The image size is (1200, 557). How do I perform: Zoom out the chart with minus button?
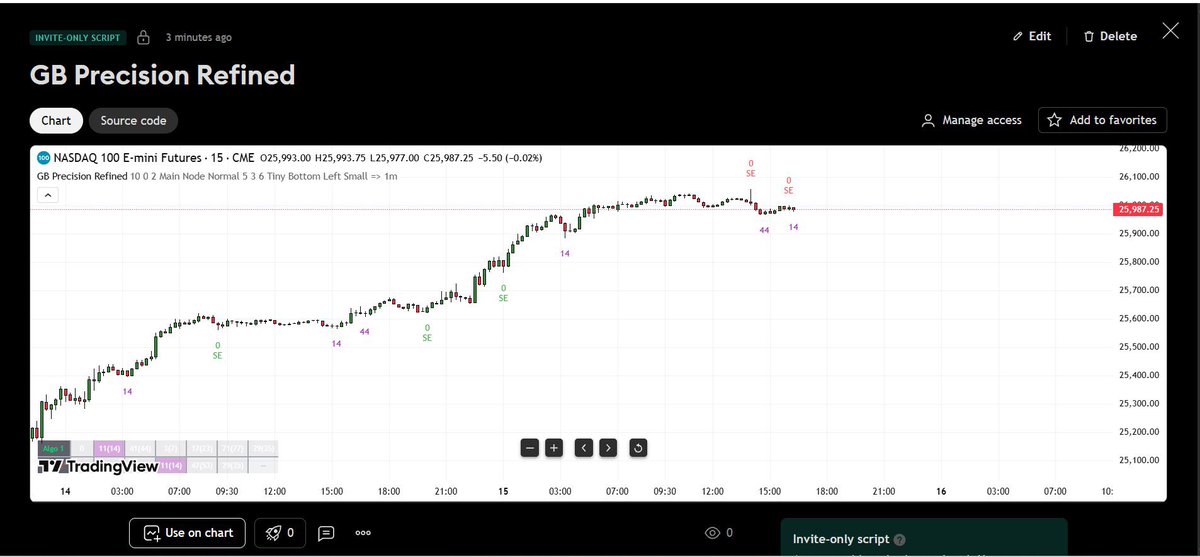pyautogui.click(x=530, y=447)
